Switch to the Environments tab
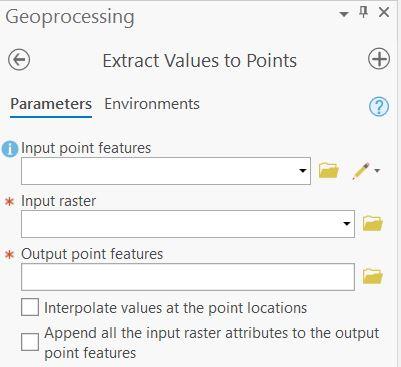 152,104
